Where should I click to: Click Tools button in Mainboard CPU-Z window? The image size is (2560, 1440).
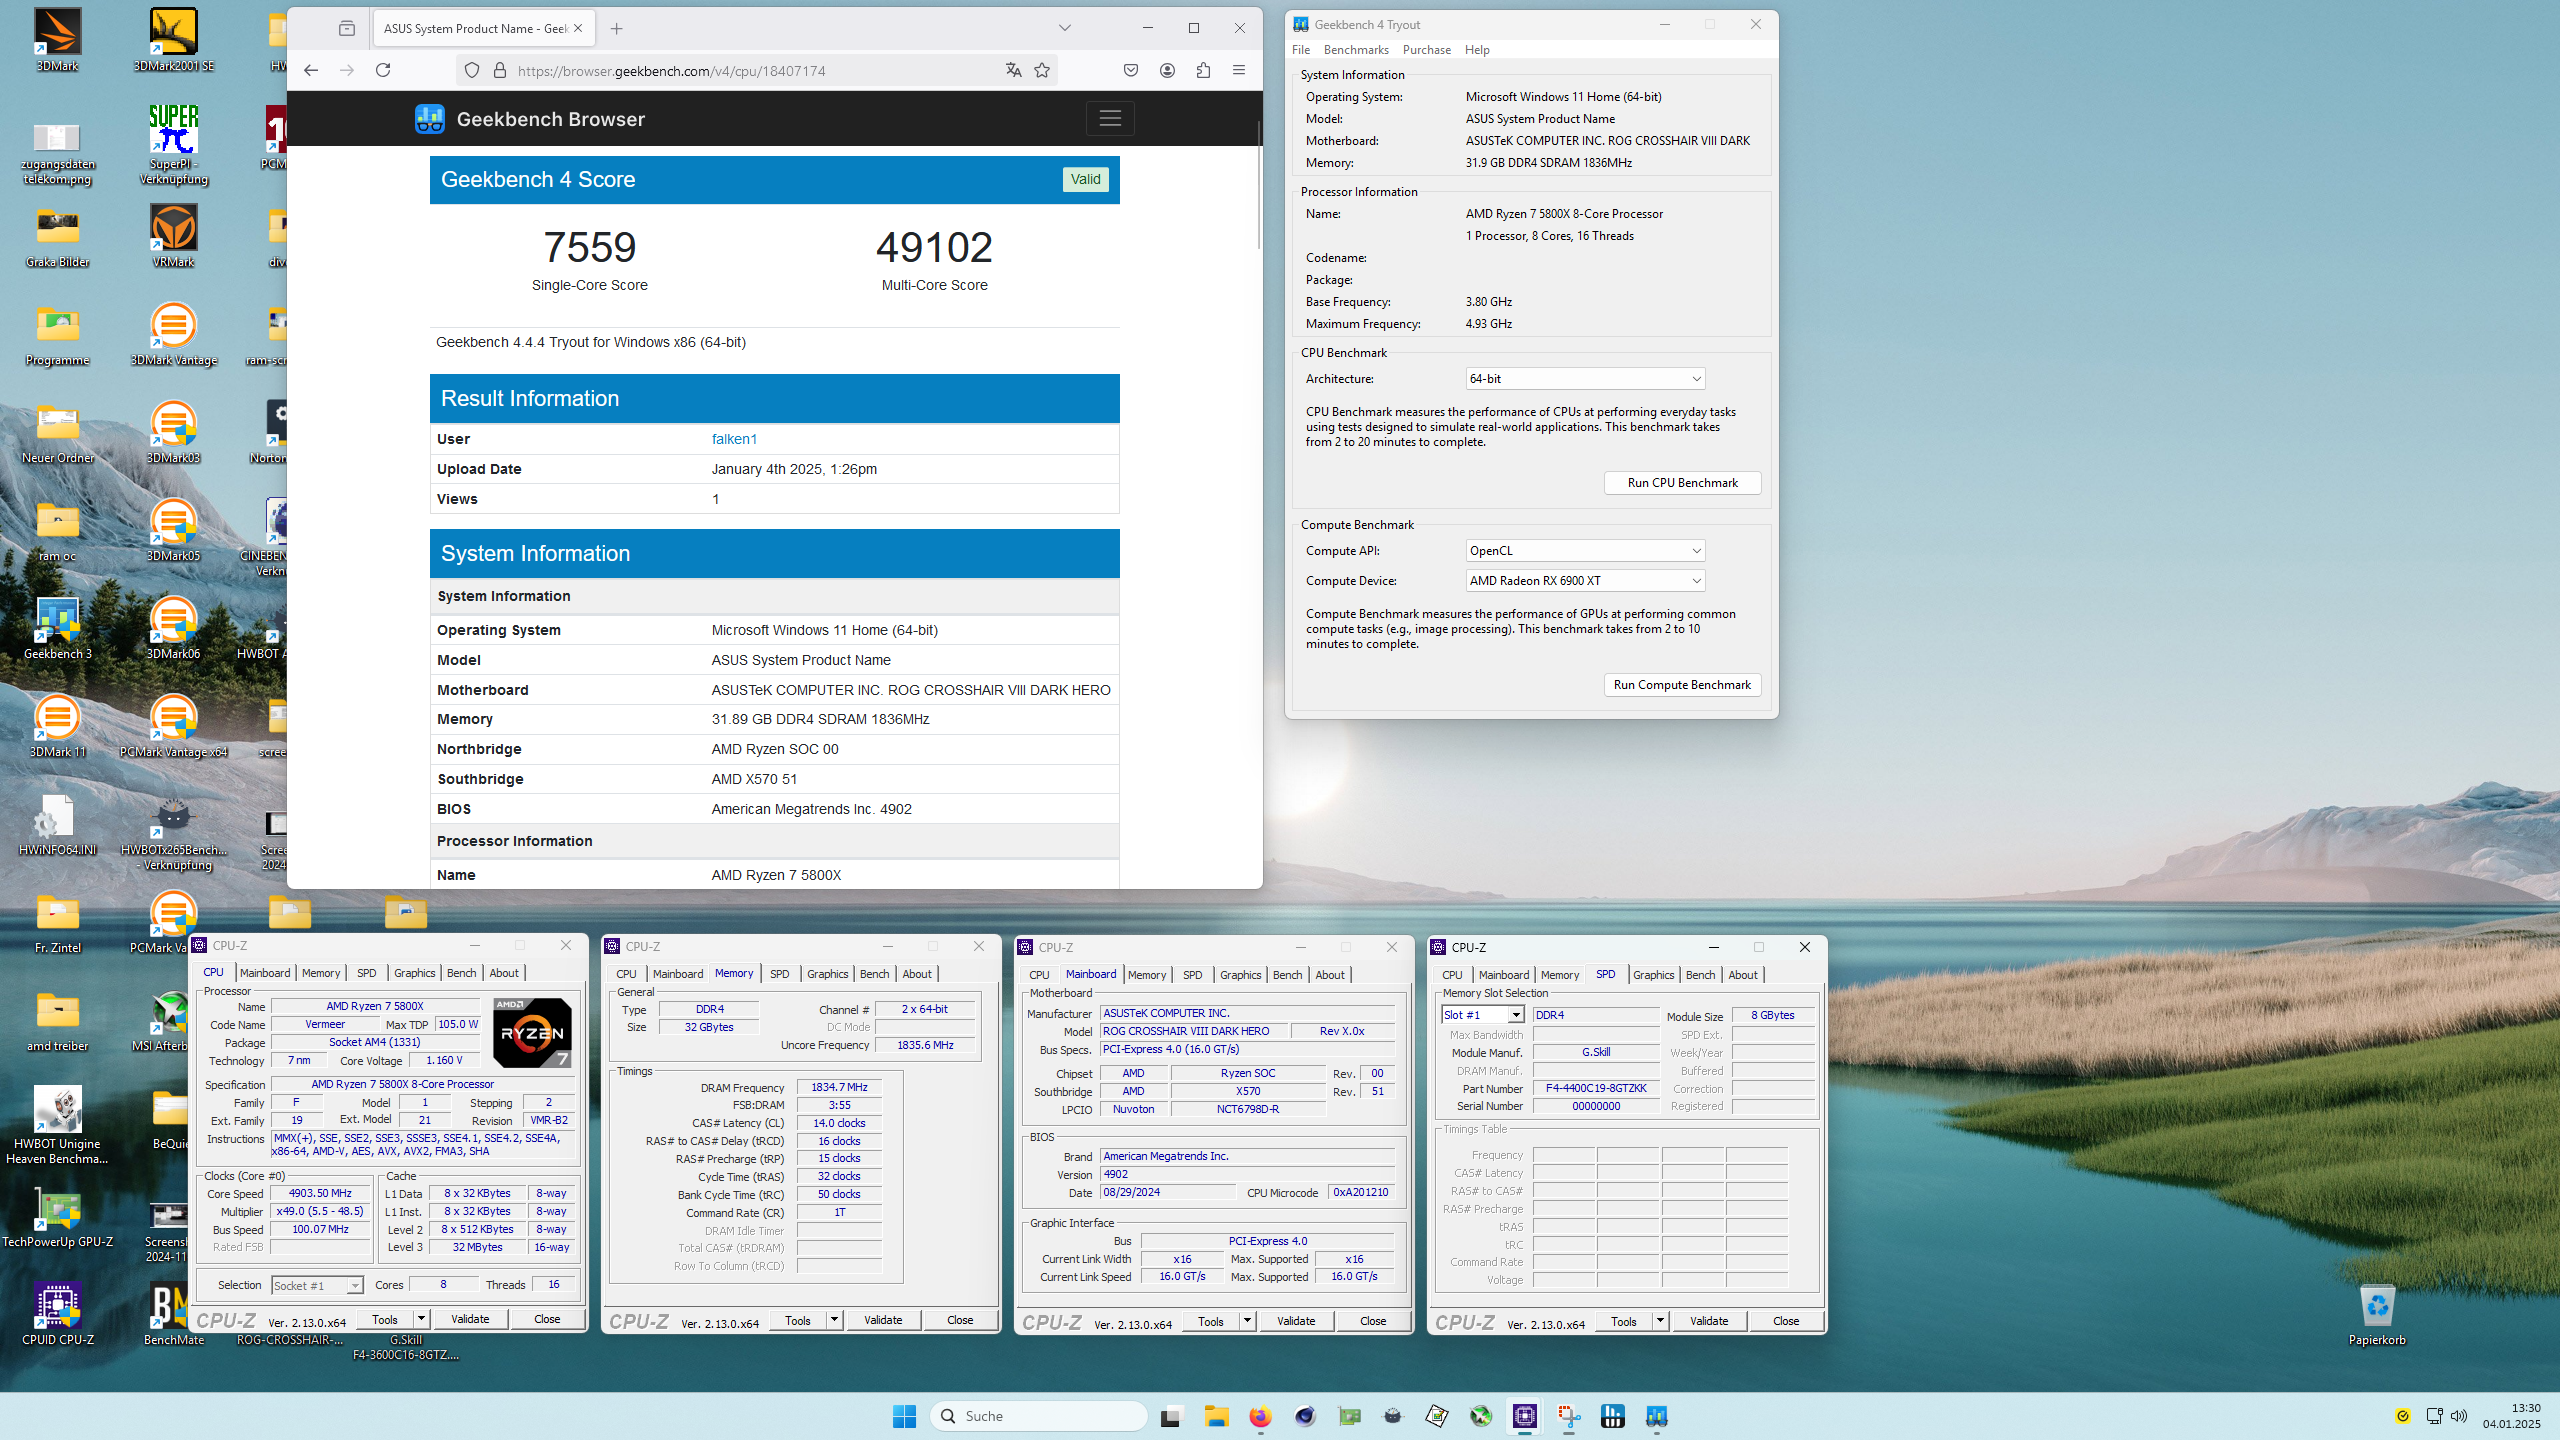[x=1211, y=1322]
